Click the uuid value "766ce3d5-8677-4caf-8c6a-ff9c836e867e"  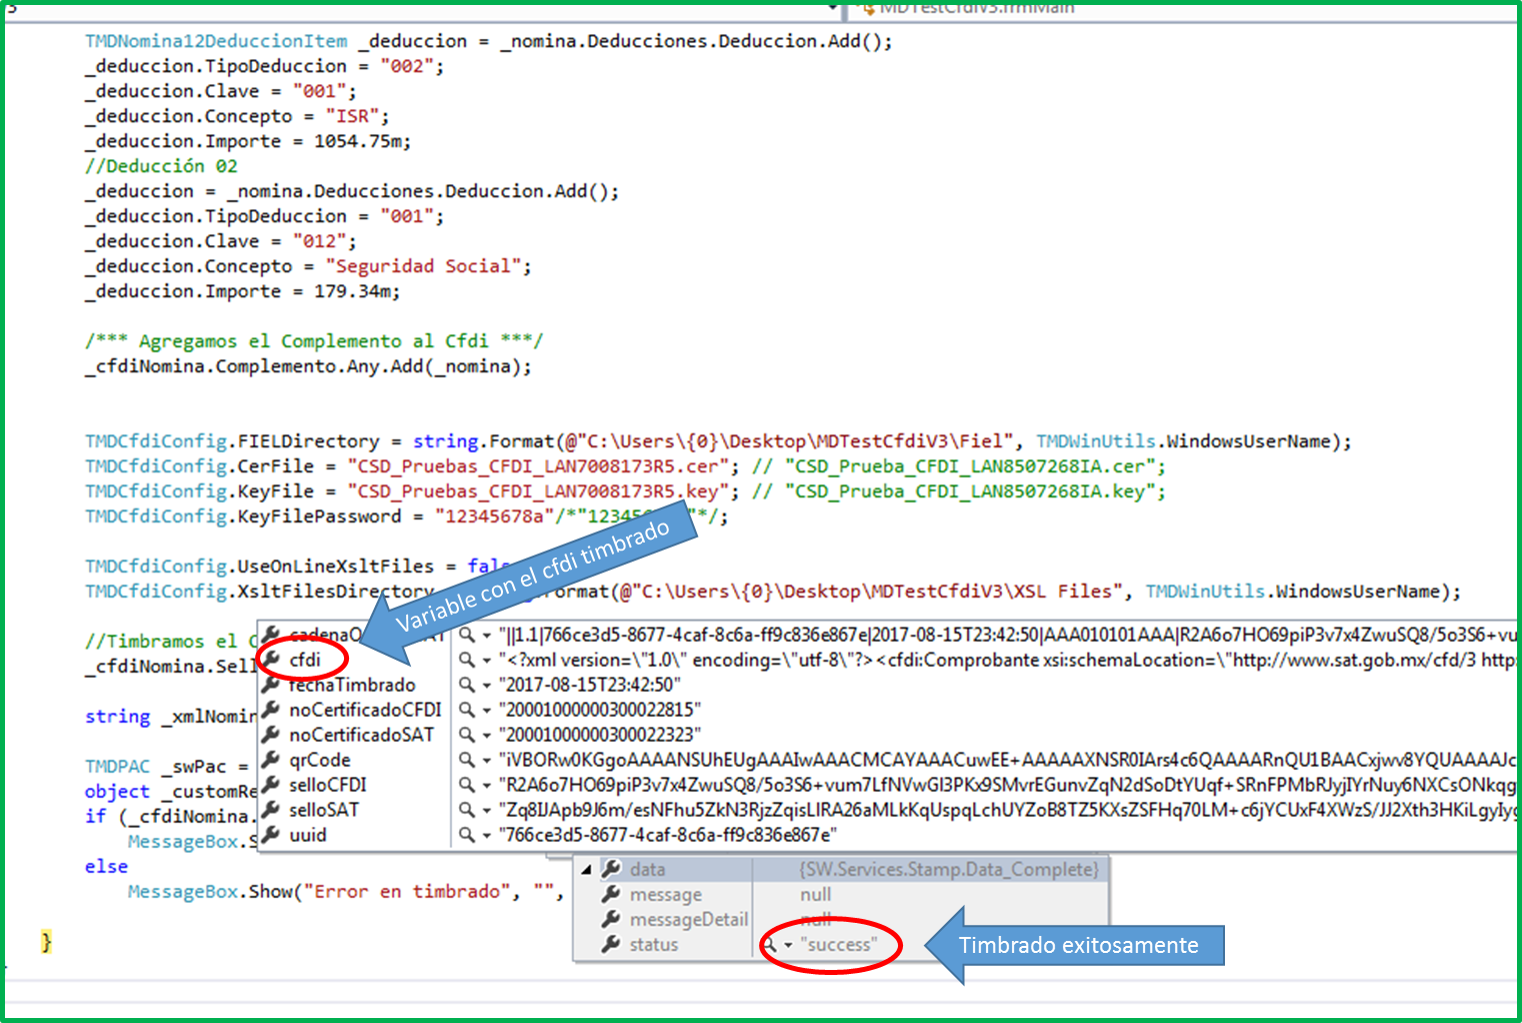pyautogui.click(x=668, y=835)
